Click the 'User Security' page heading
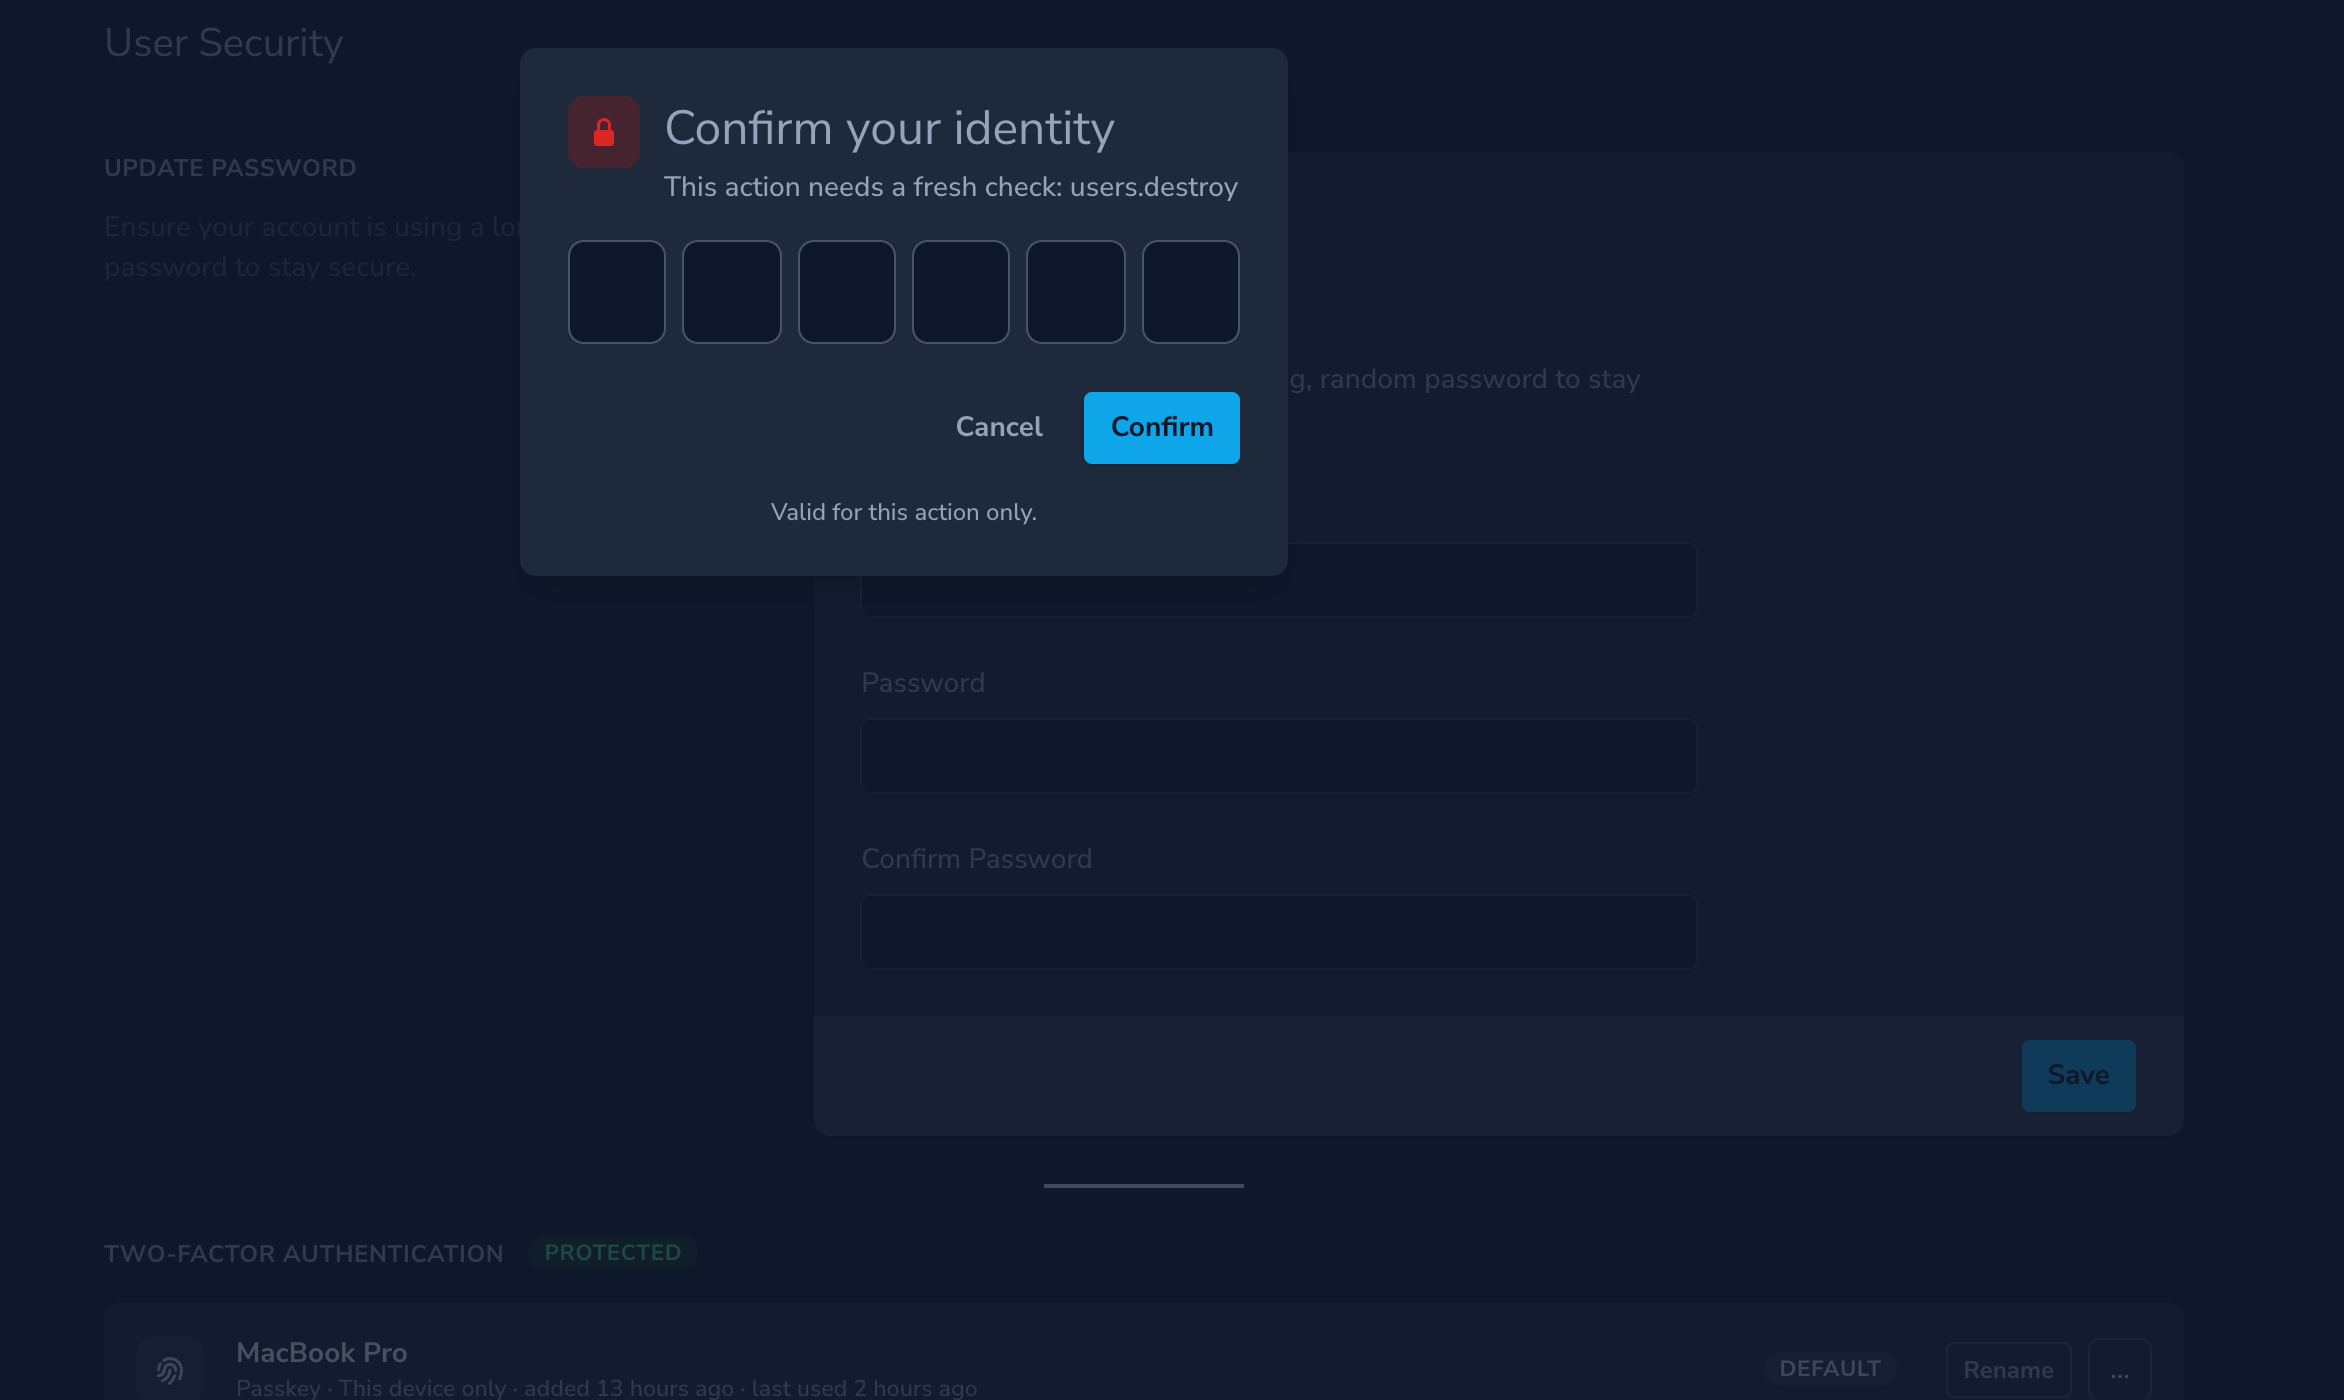The image size is (2344, 1400). 224,43
